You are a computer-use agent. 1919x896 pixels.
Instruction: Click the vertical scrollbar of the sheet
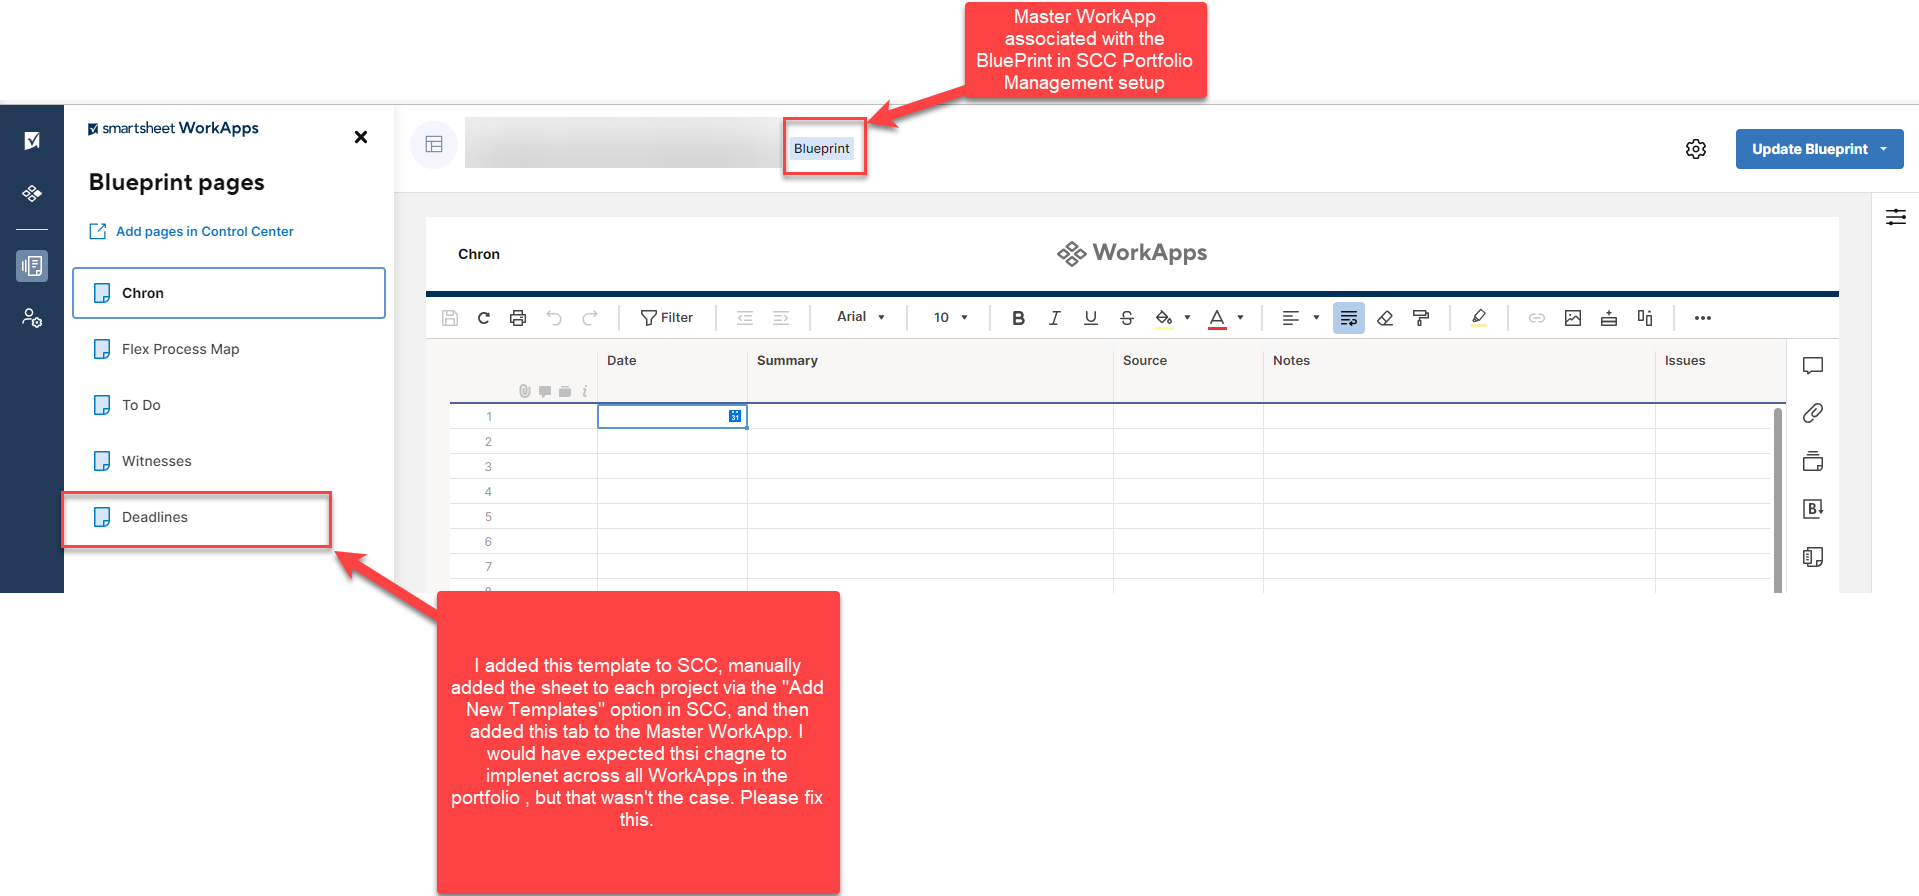pos(1778,500)
